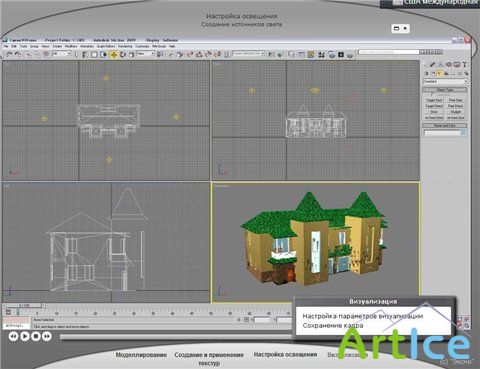Viewport: 480px width, 369px height.
Task: Switch to the Utilities hammer tab
Action: click(465, 64)
